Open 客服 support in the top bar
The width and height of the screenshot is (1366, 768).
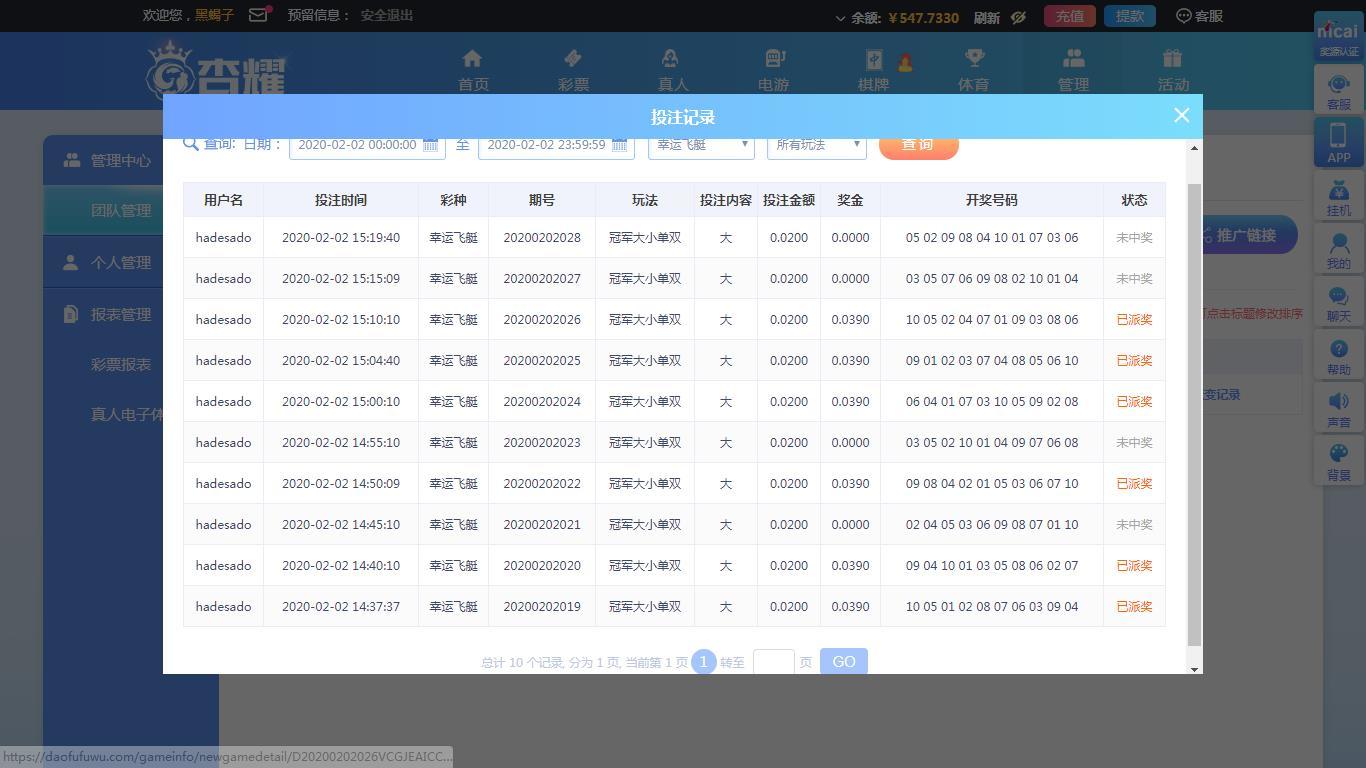coord(1199,16)
